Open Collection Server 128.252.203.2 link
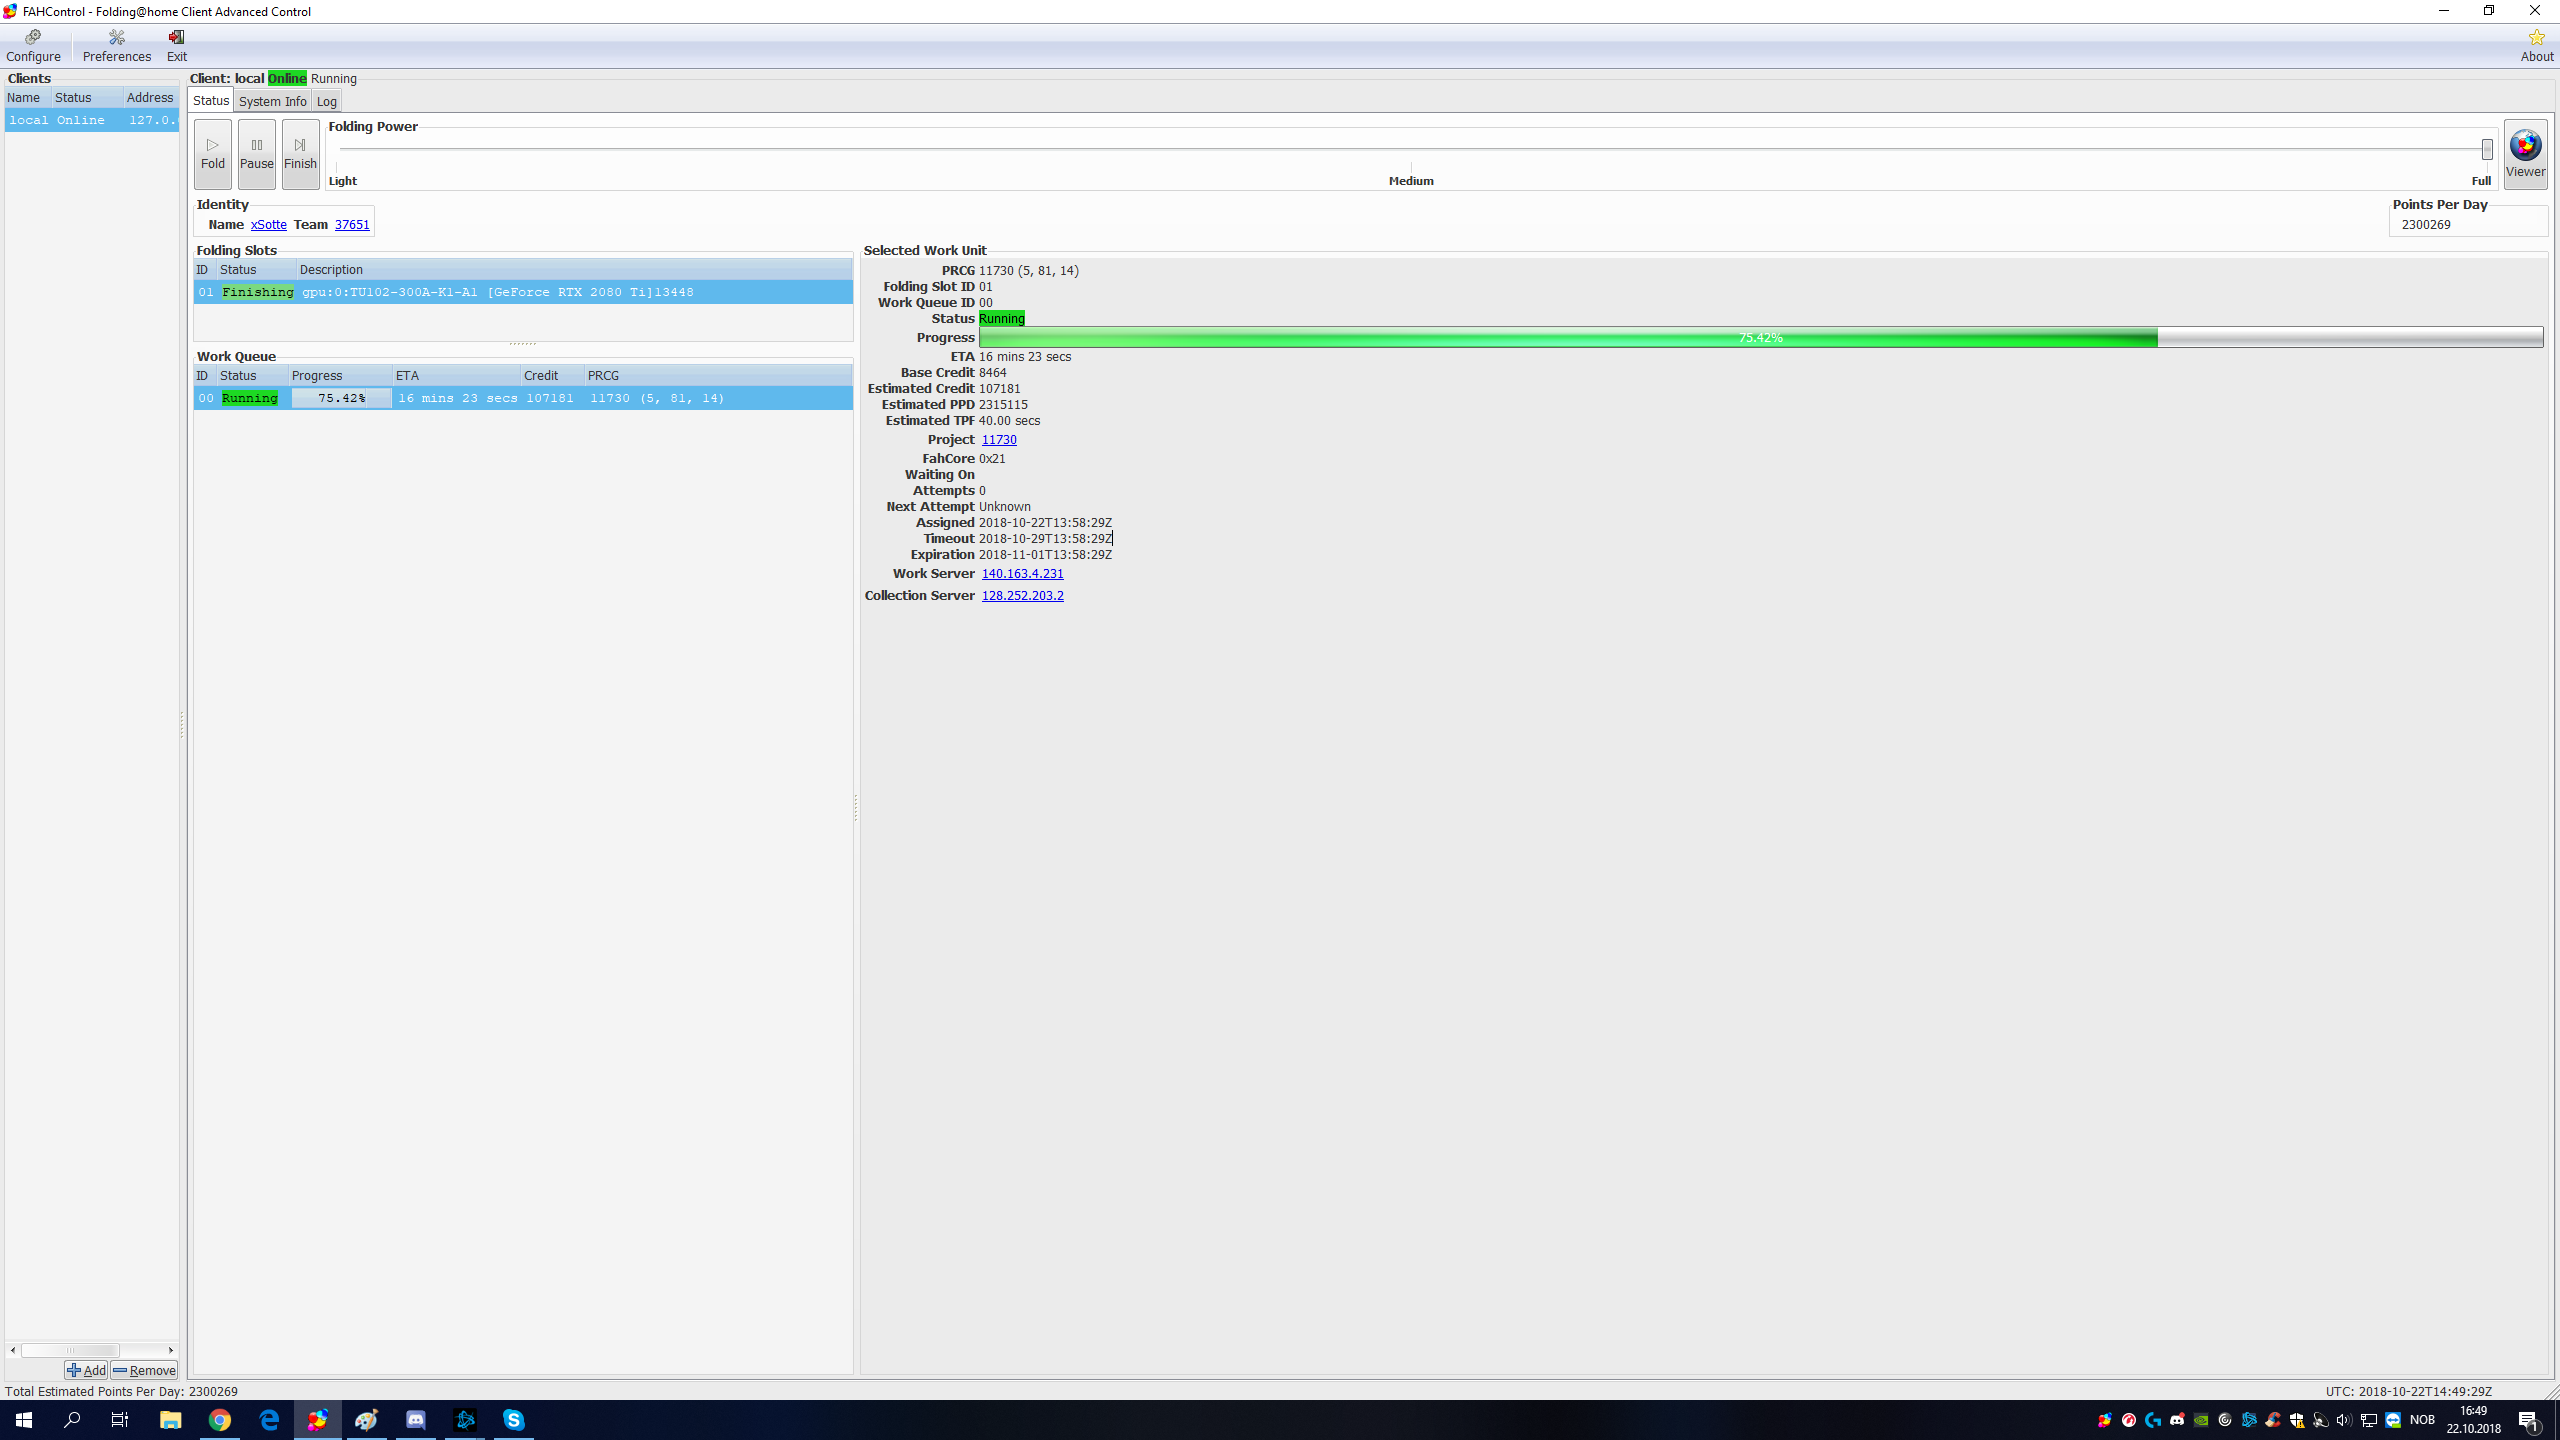Viewport: 2560px width, 1440px height. 1022,595
